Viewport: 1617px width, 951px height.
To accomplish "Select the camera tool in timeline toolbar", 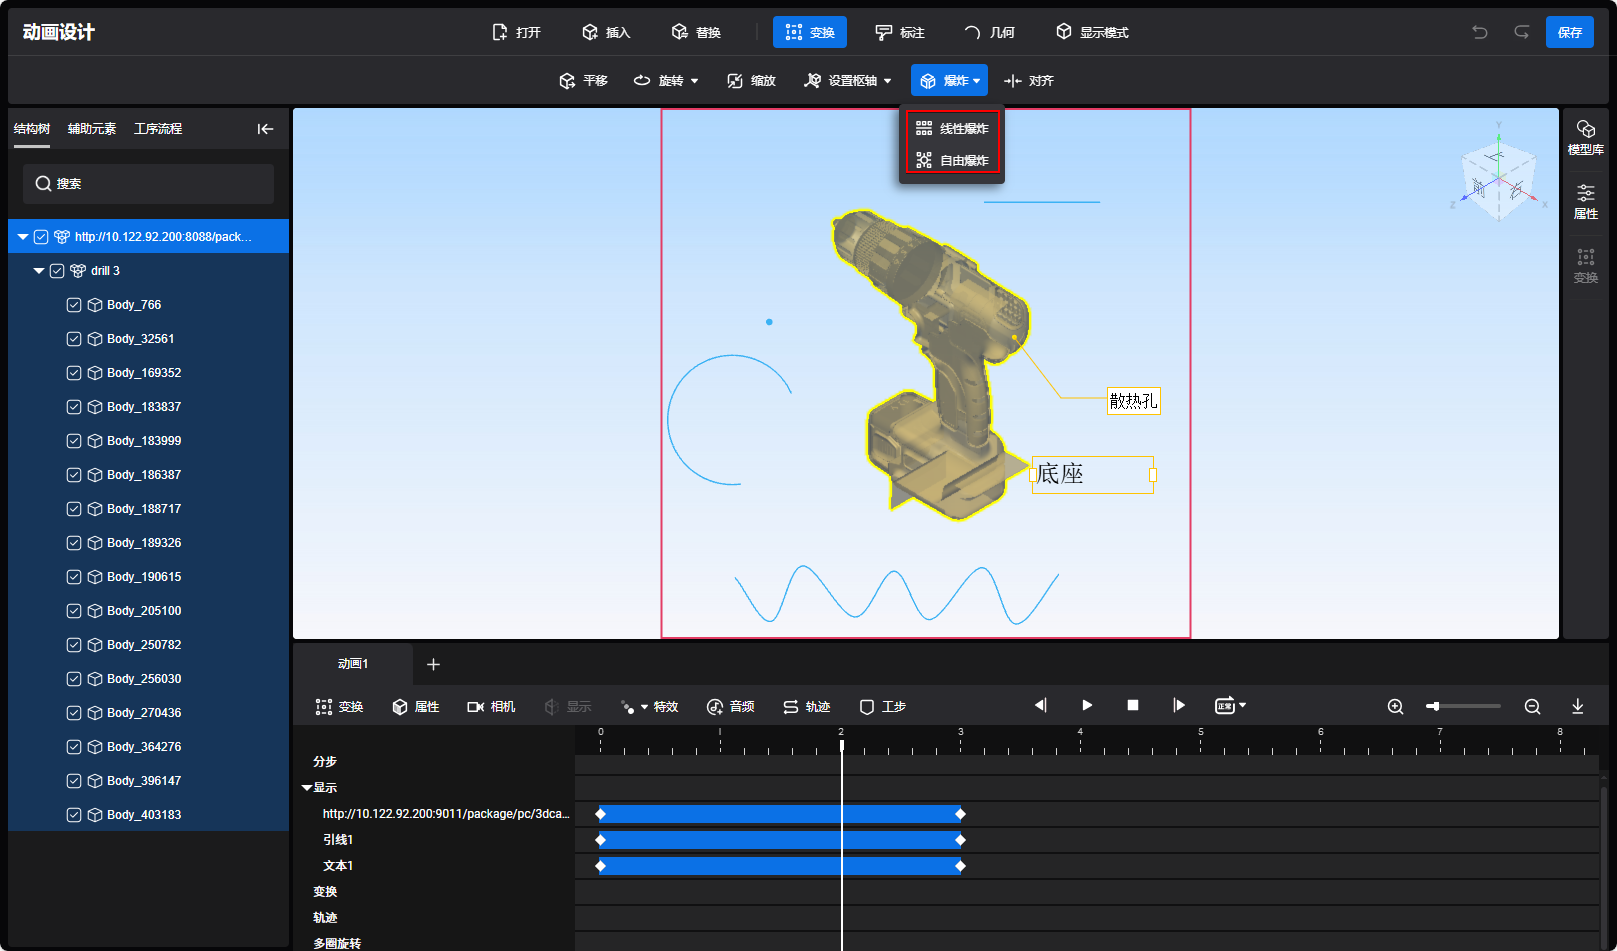I will tap(491, 707).
